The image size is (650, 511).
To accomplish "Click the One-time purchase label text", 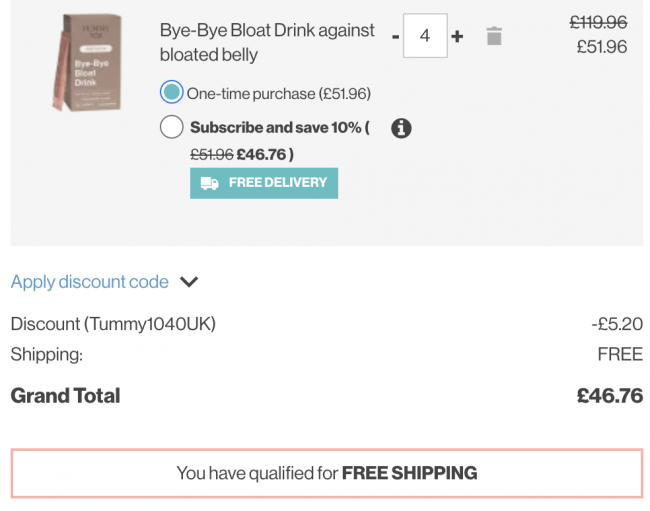I will 279,94.
